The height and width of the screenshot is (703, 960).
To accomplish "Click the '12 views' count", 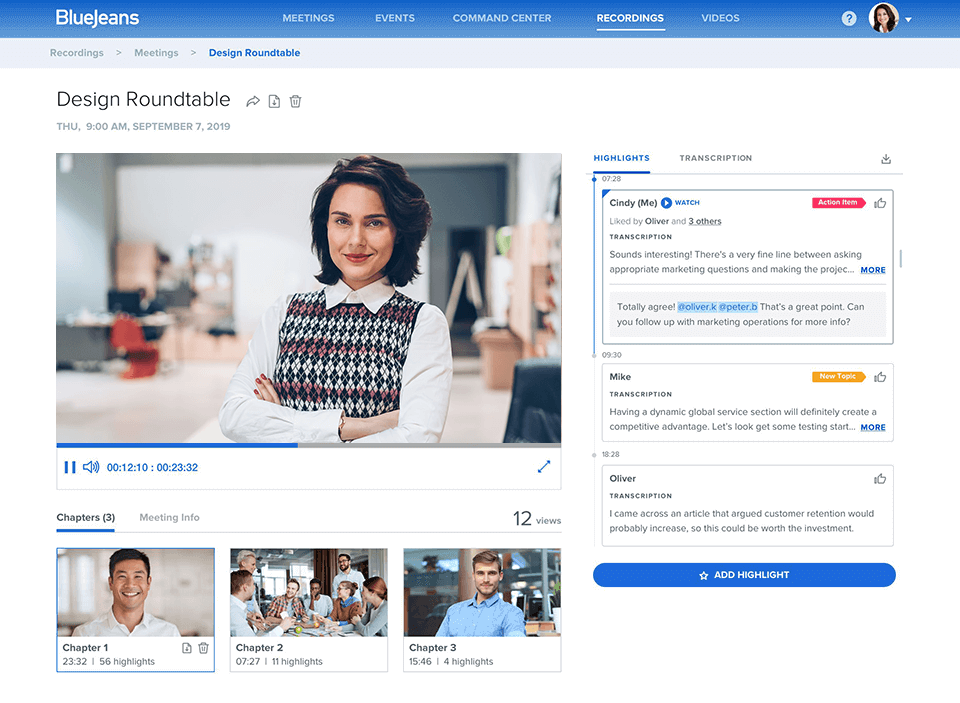I will click(536, 519).
